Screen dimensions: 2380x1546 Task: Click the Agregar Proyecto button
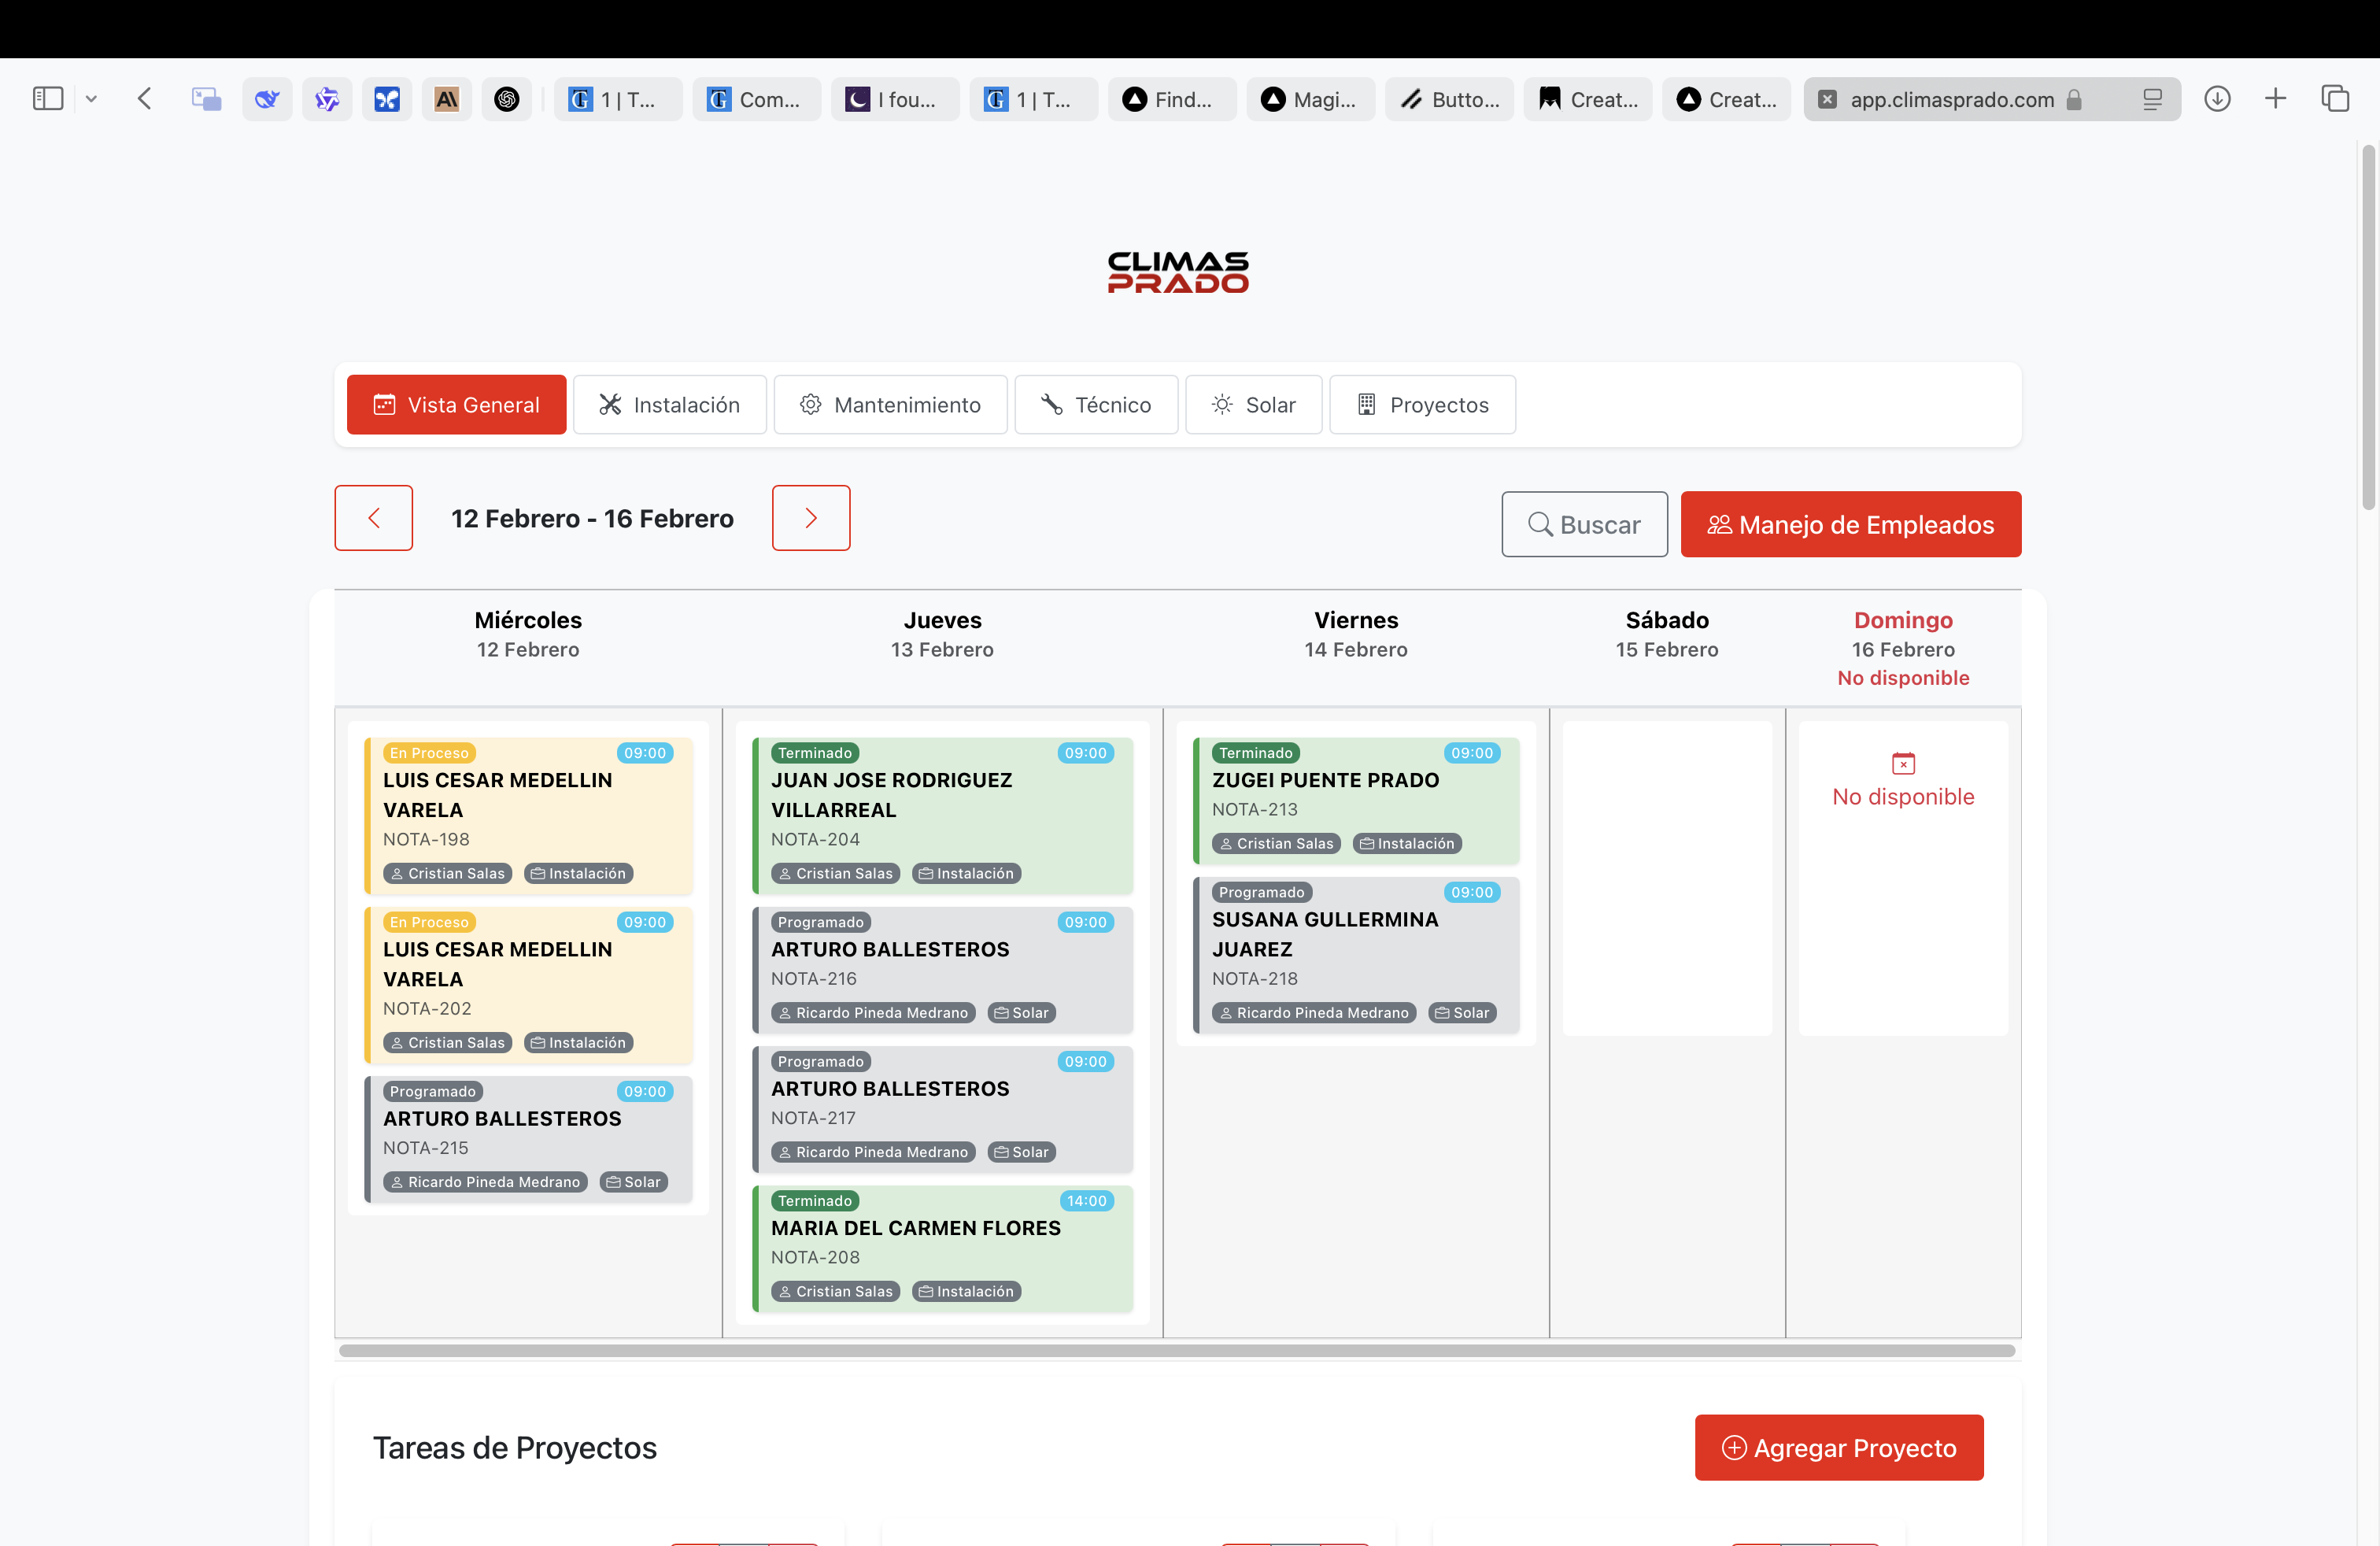(x=1838, y=1447)
